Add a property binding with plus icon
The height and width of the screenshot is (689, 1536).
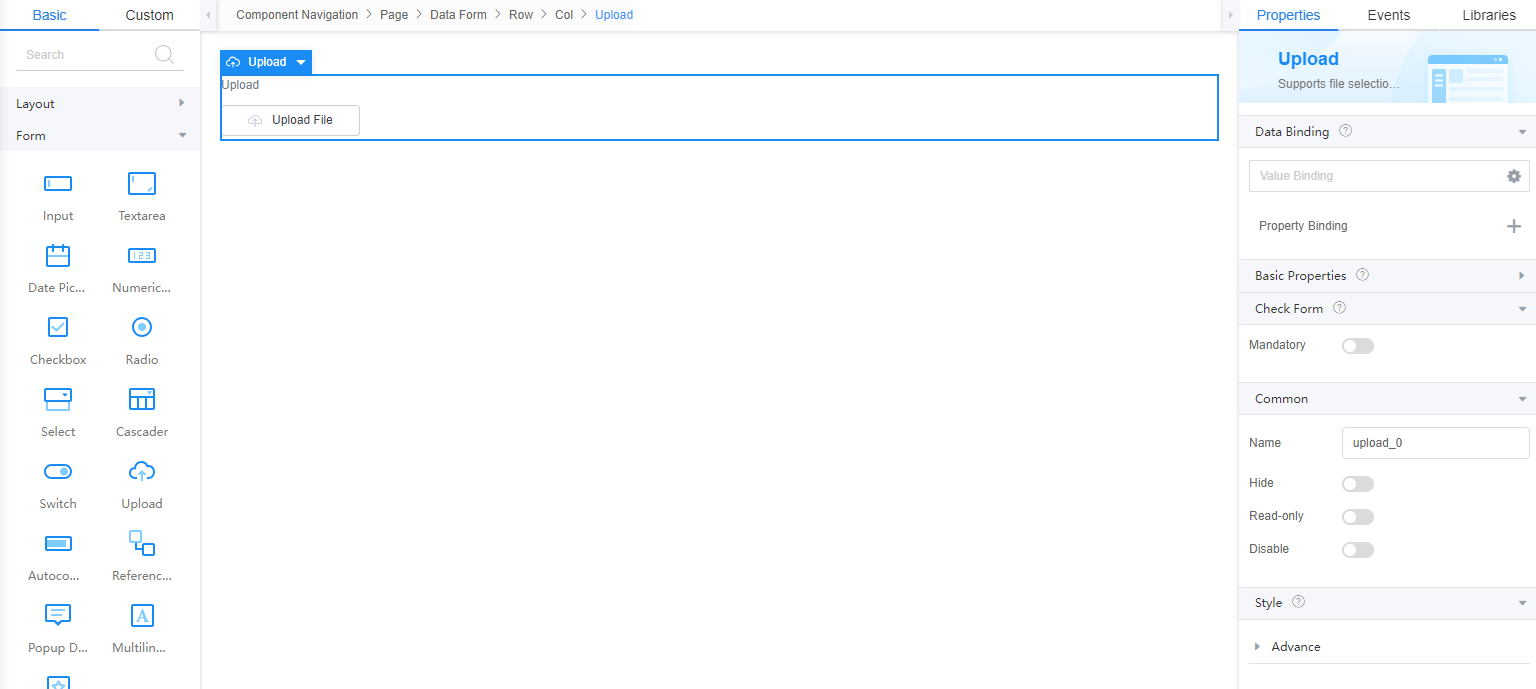tap(1514, 226)
